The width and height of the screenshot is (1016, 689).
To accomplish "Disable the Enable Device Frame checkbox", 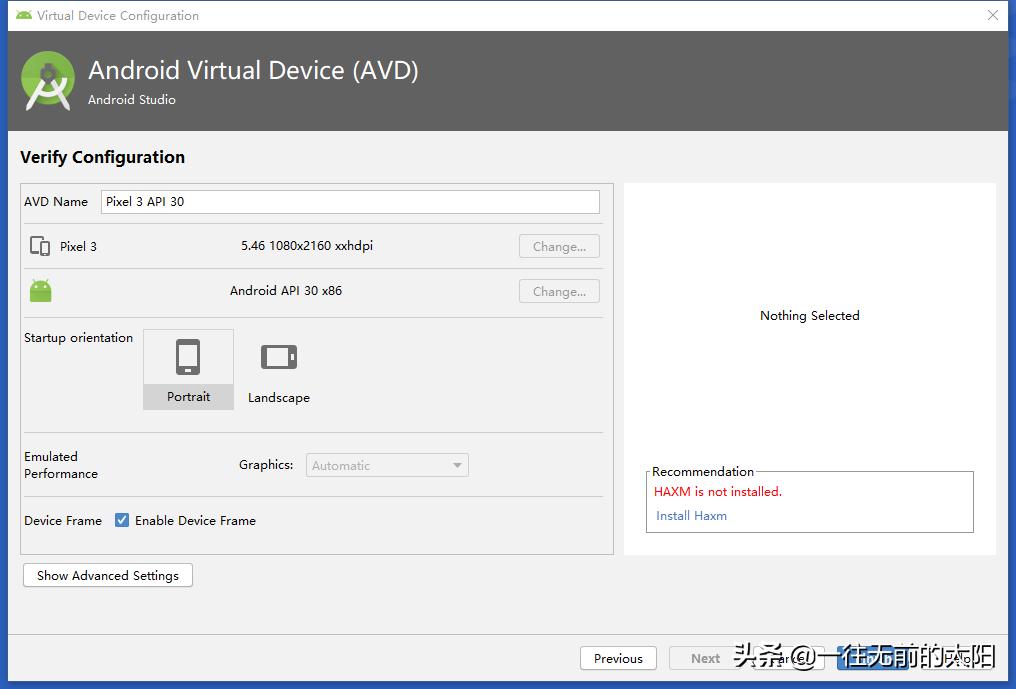I will pyautogui.click(x=121, y=520).
